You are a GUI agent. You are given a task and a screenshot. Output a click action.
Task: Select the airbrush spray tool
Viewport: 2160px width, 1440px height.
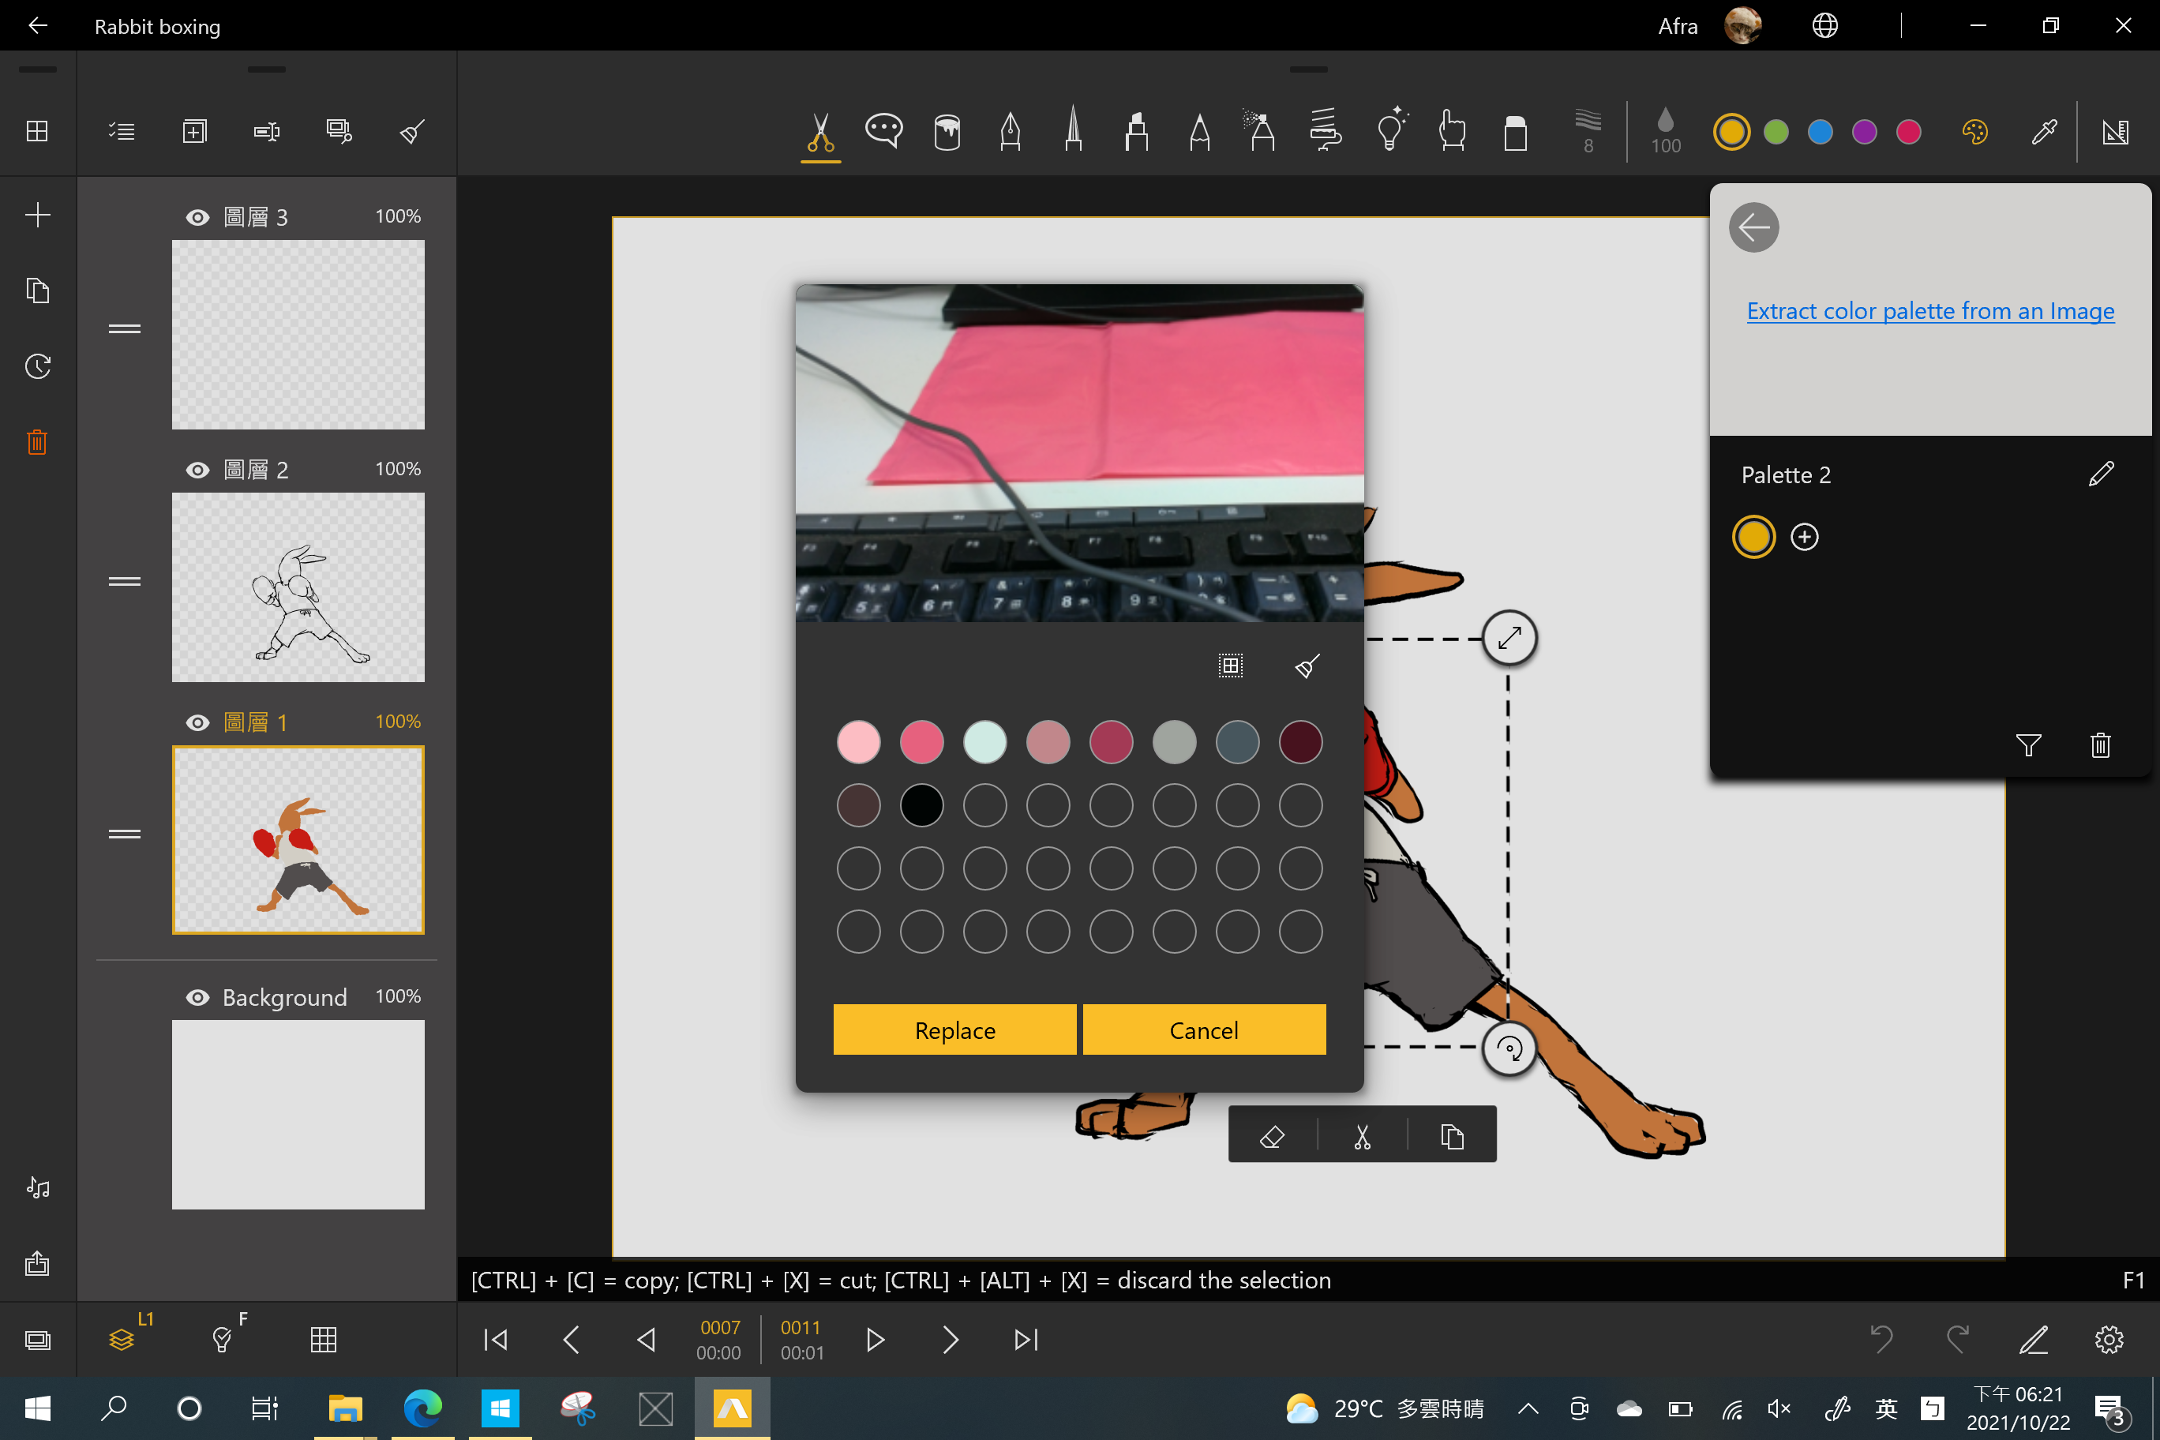[x=1259, y=131]
